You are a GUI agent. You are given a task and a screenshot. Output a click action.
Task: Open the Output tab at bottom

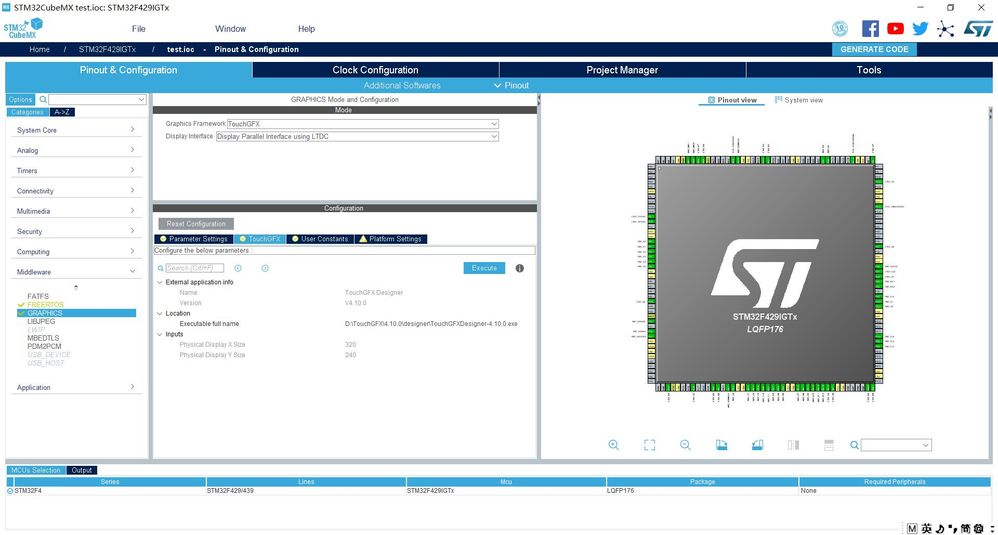click(81, 470)
